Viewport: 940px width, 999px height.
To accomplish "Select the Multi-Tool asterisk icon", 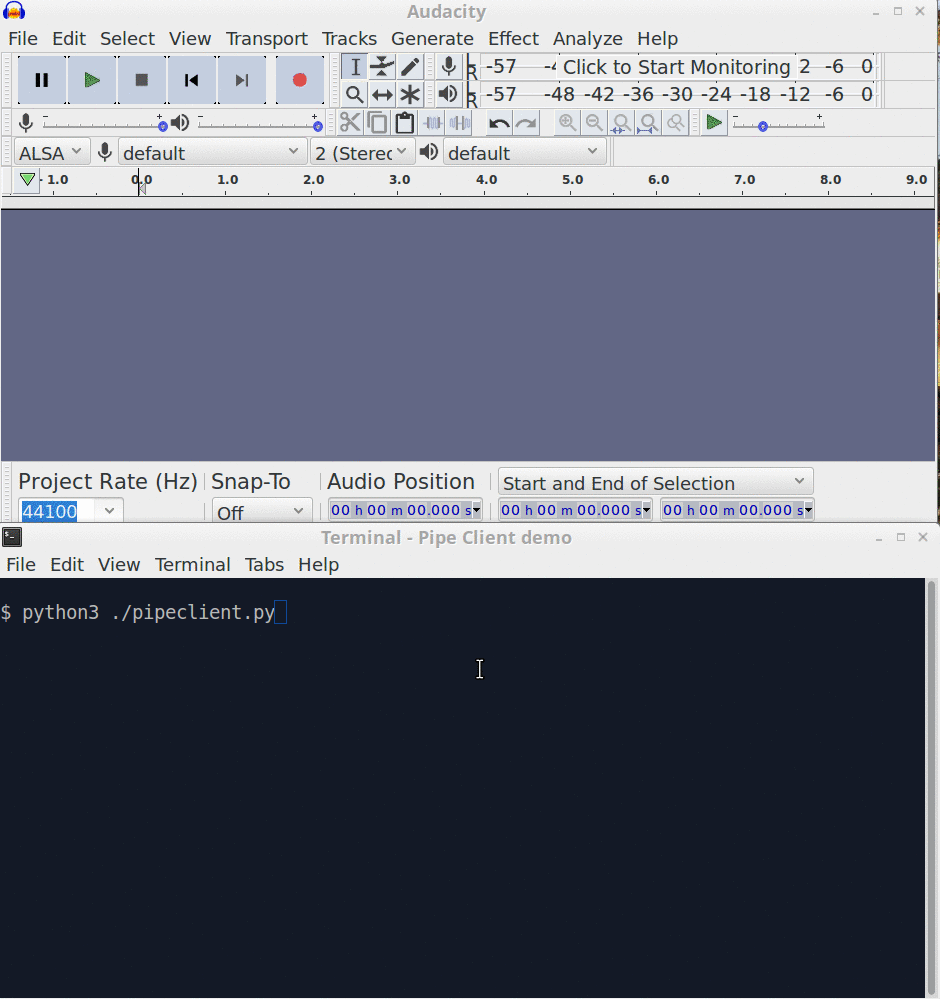I will coord(410,95).
